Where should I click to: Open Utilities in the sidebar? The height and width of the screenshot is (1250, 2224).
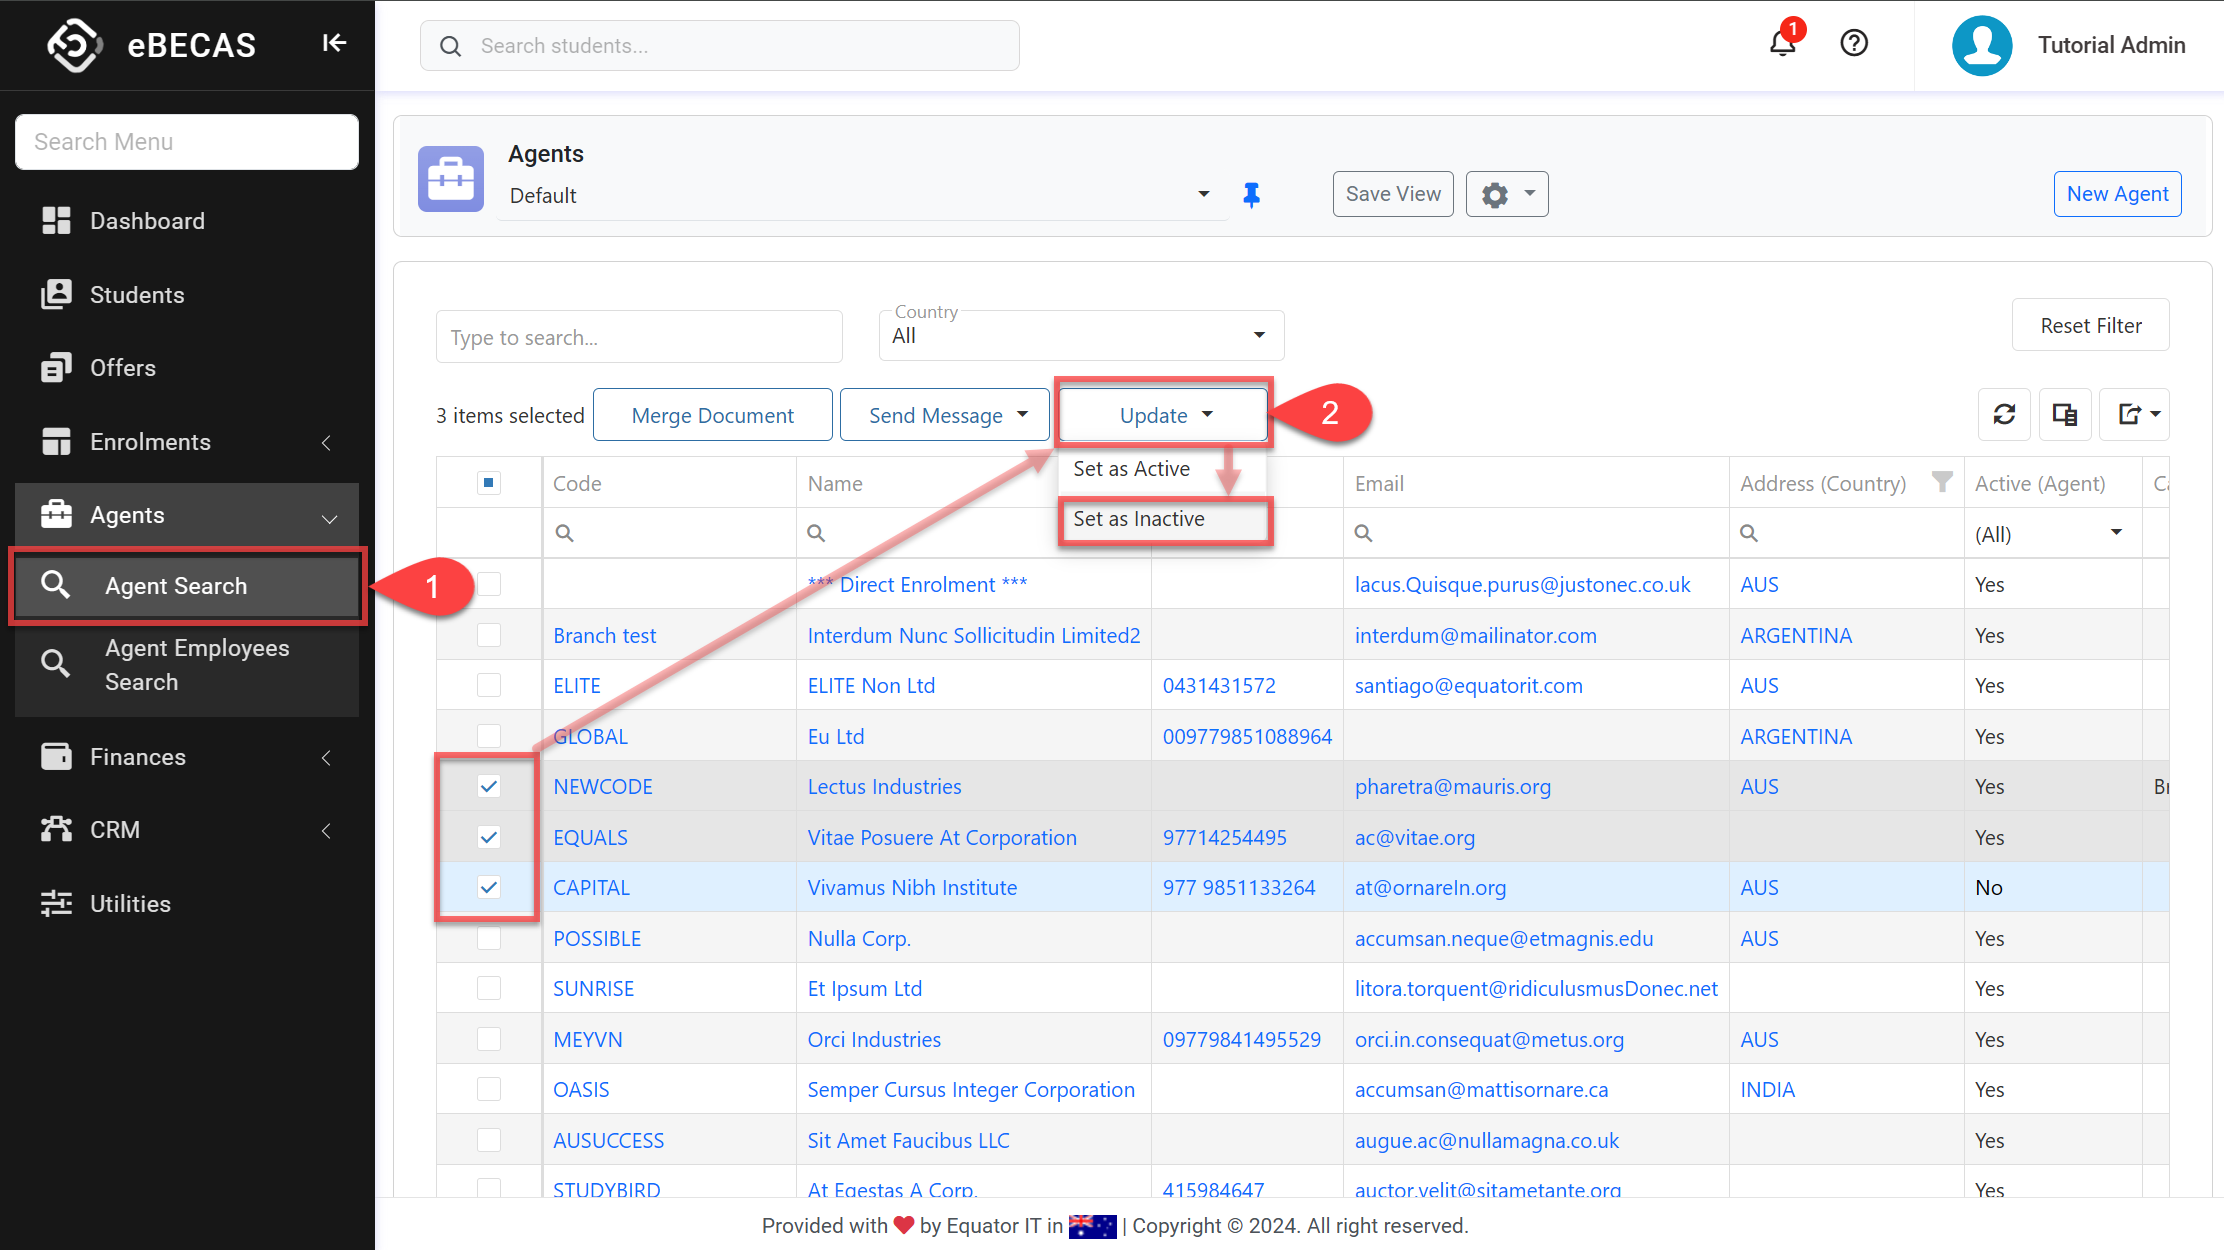click(x=187, y=904)
